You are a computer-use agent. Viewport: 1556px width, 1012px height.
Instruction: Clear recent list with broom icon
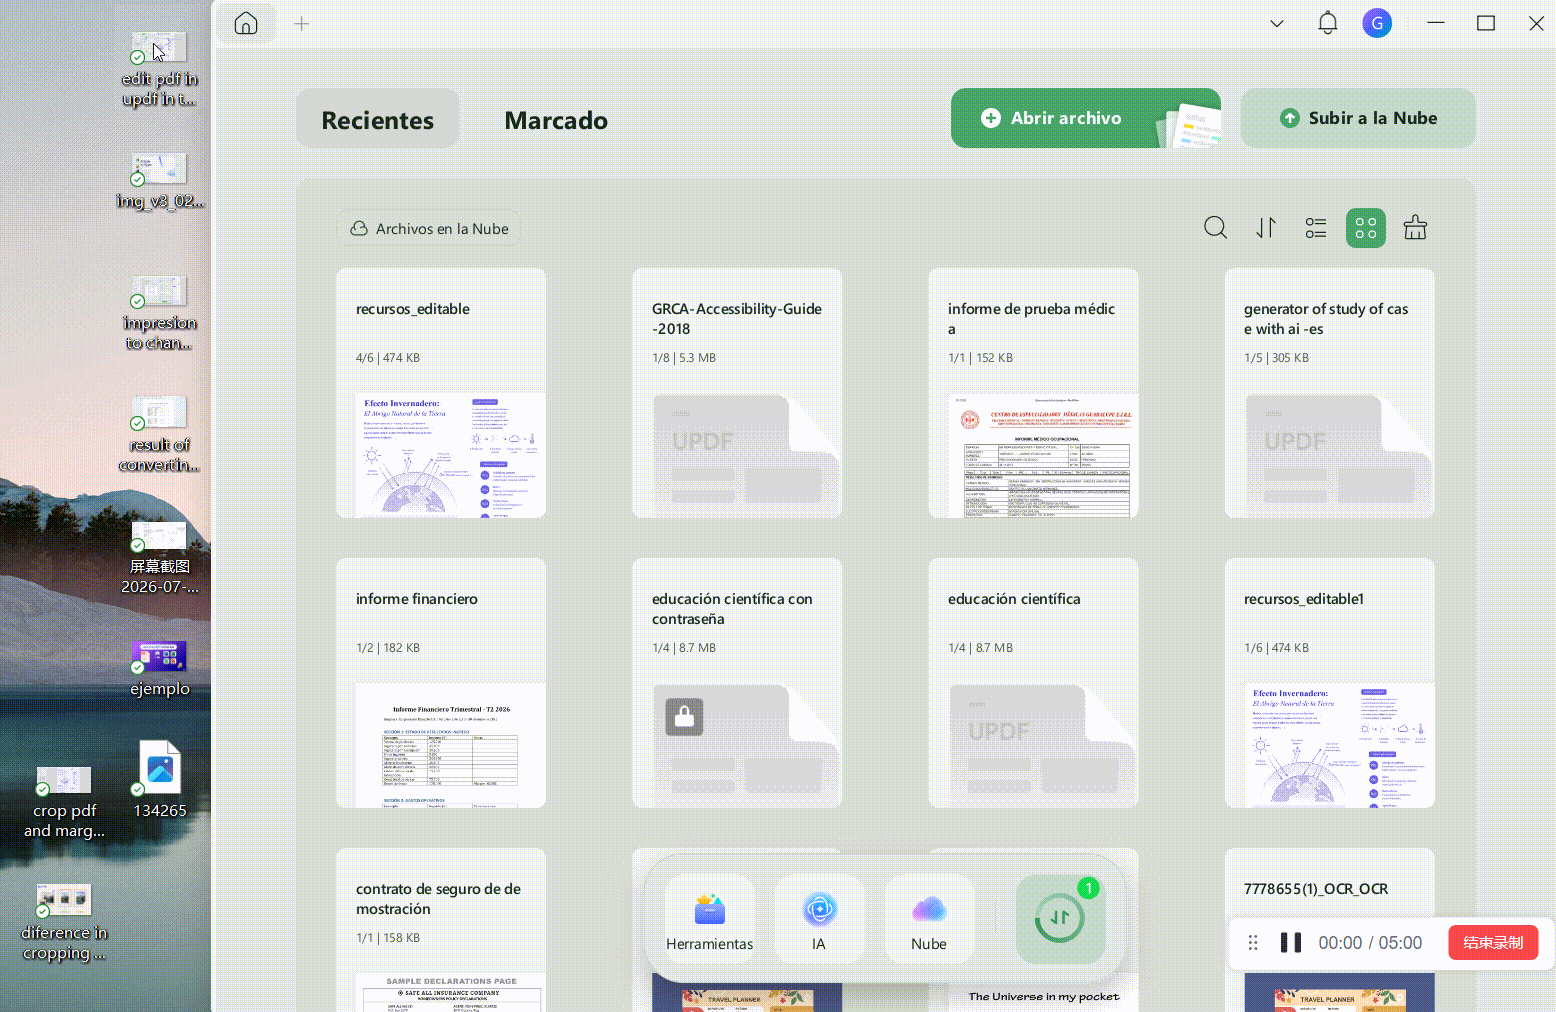pos(1415,228)
